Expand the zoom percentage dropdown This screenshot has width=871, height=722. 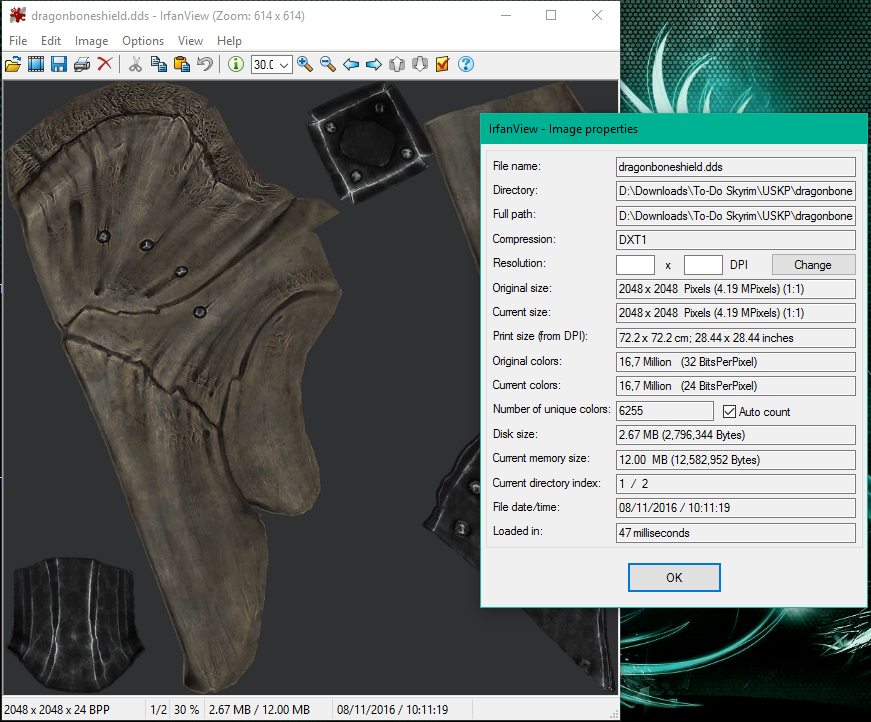tap(285, 65)
